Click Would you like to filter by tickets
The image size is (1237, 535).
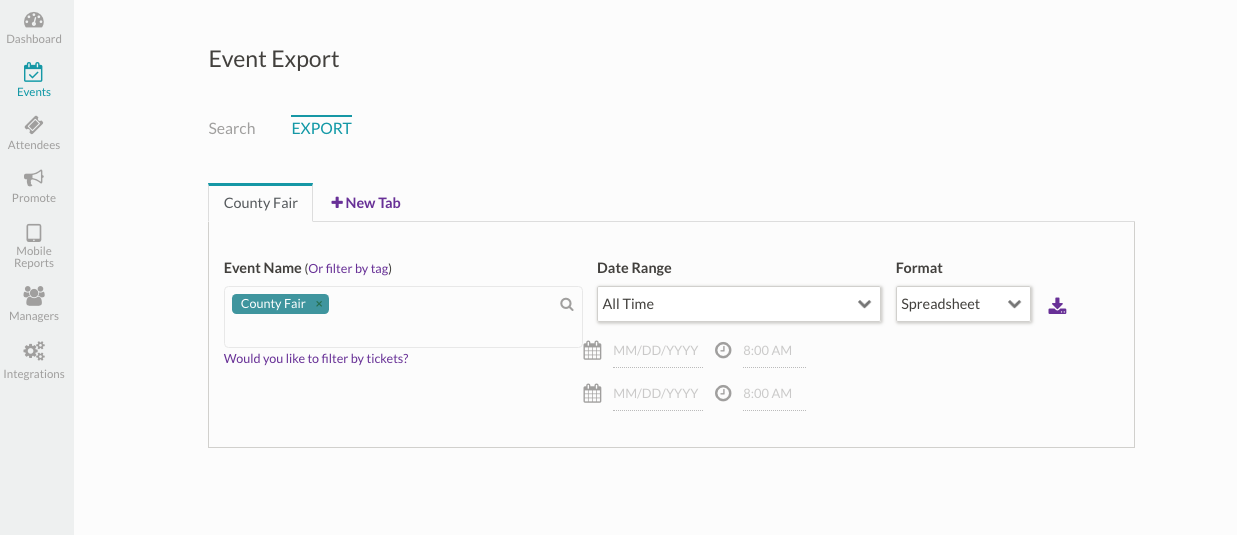click(x=316, y=359)
